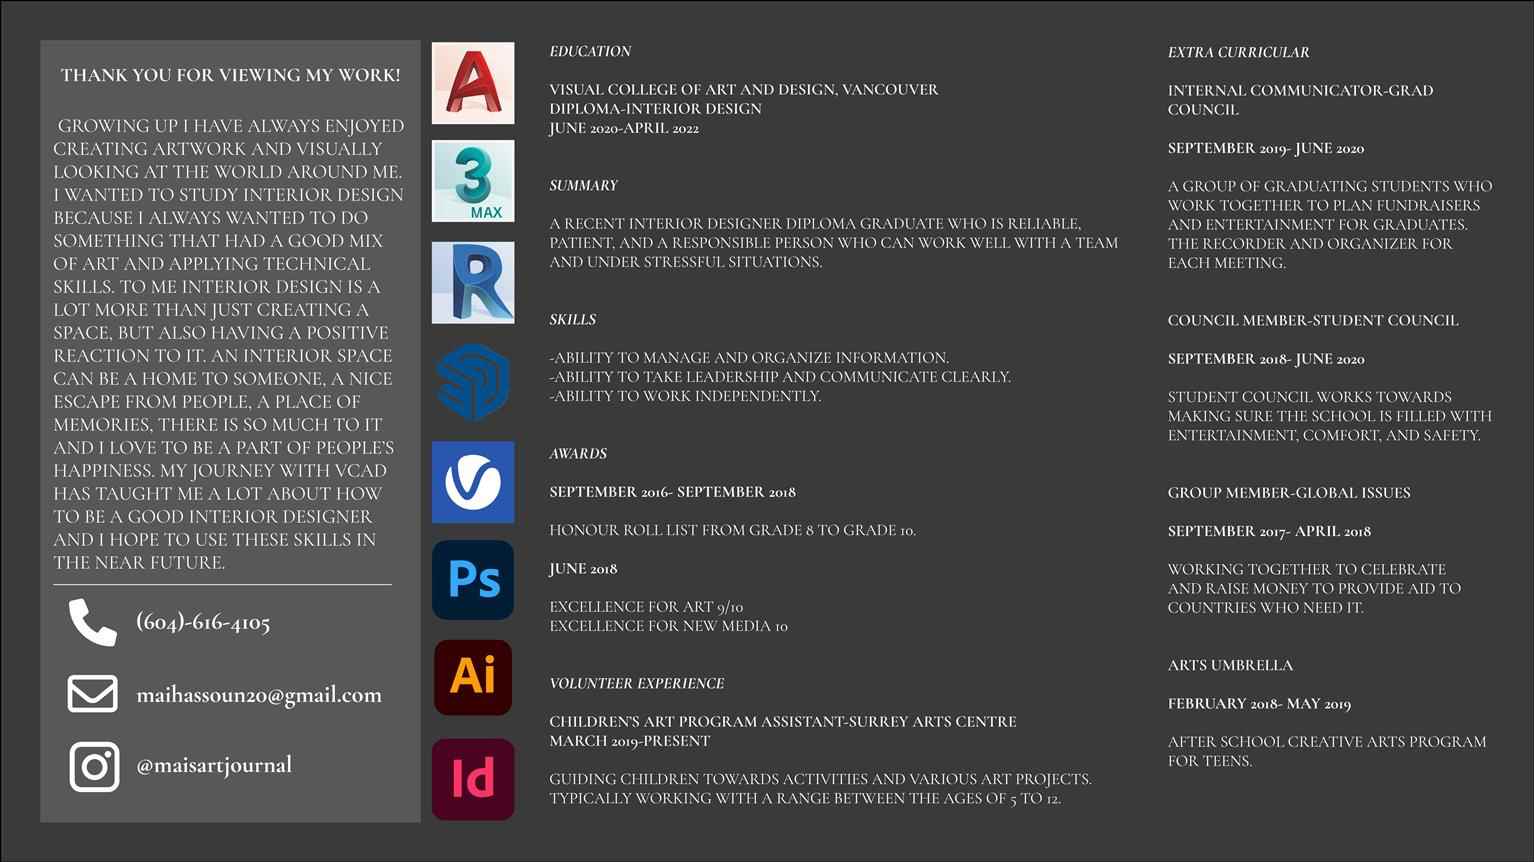This screenshot has height=862, width=1534.
Task: Click 'GROWING UP I HAVE ALWAYS ENJOYED' line
Action: (x=231, y=126)
